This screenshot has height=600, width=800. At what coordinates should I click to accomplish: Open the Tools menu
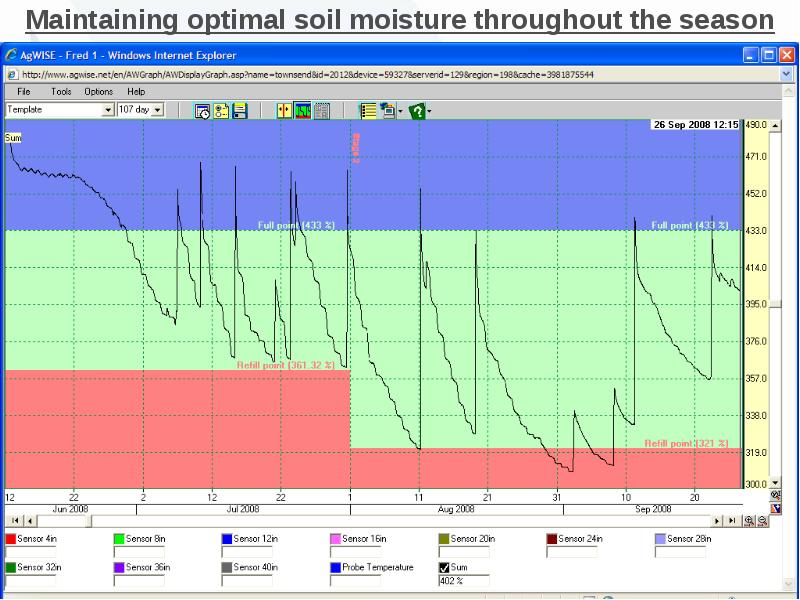point(61,91)
